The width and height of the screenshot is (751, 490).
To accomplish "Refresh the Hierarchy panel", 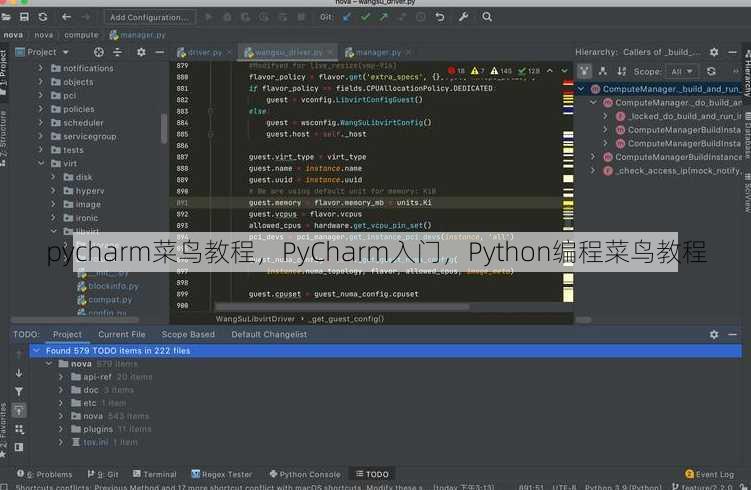I will (711, 71).
